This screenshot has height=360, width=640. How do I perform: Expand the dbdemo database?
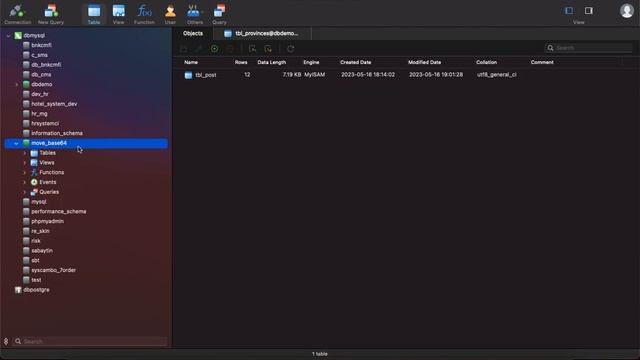coord(17,84)
